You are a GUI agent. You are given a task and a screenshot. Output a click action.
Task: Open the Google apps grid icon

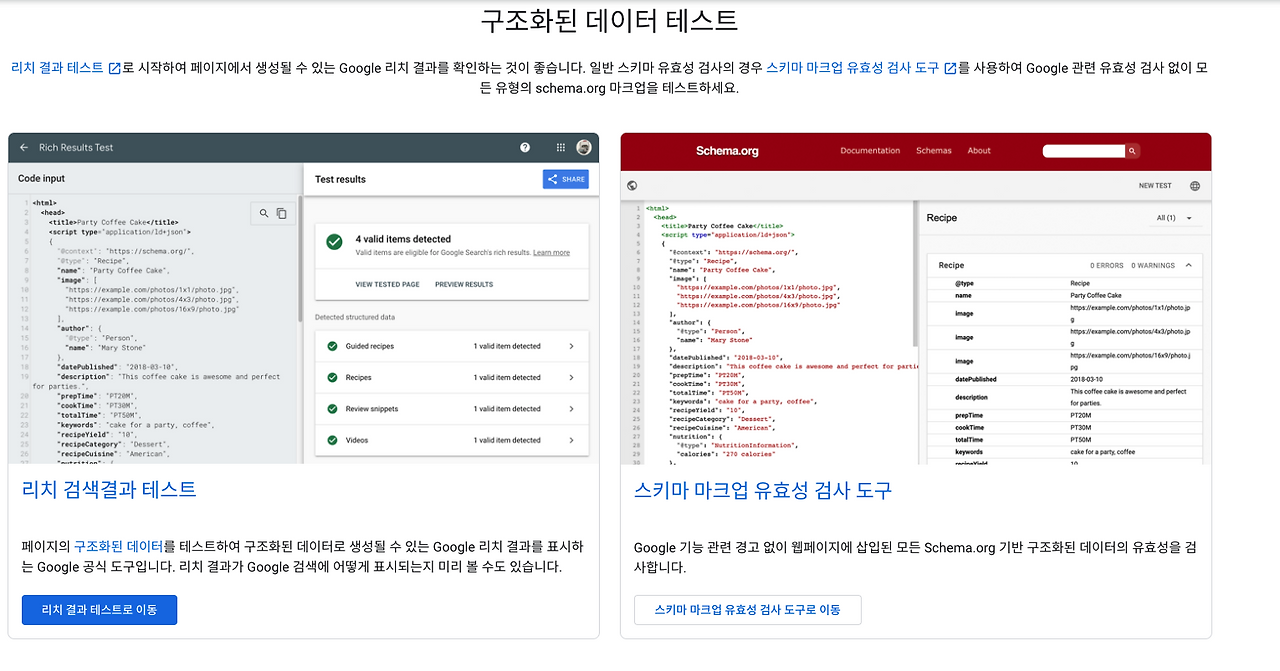560,147
